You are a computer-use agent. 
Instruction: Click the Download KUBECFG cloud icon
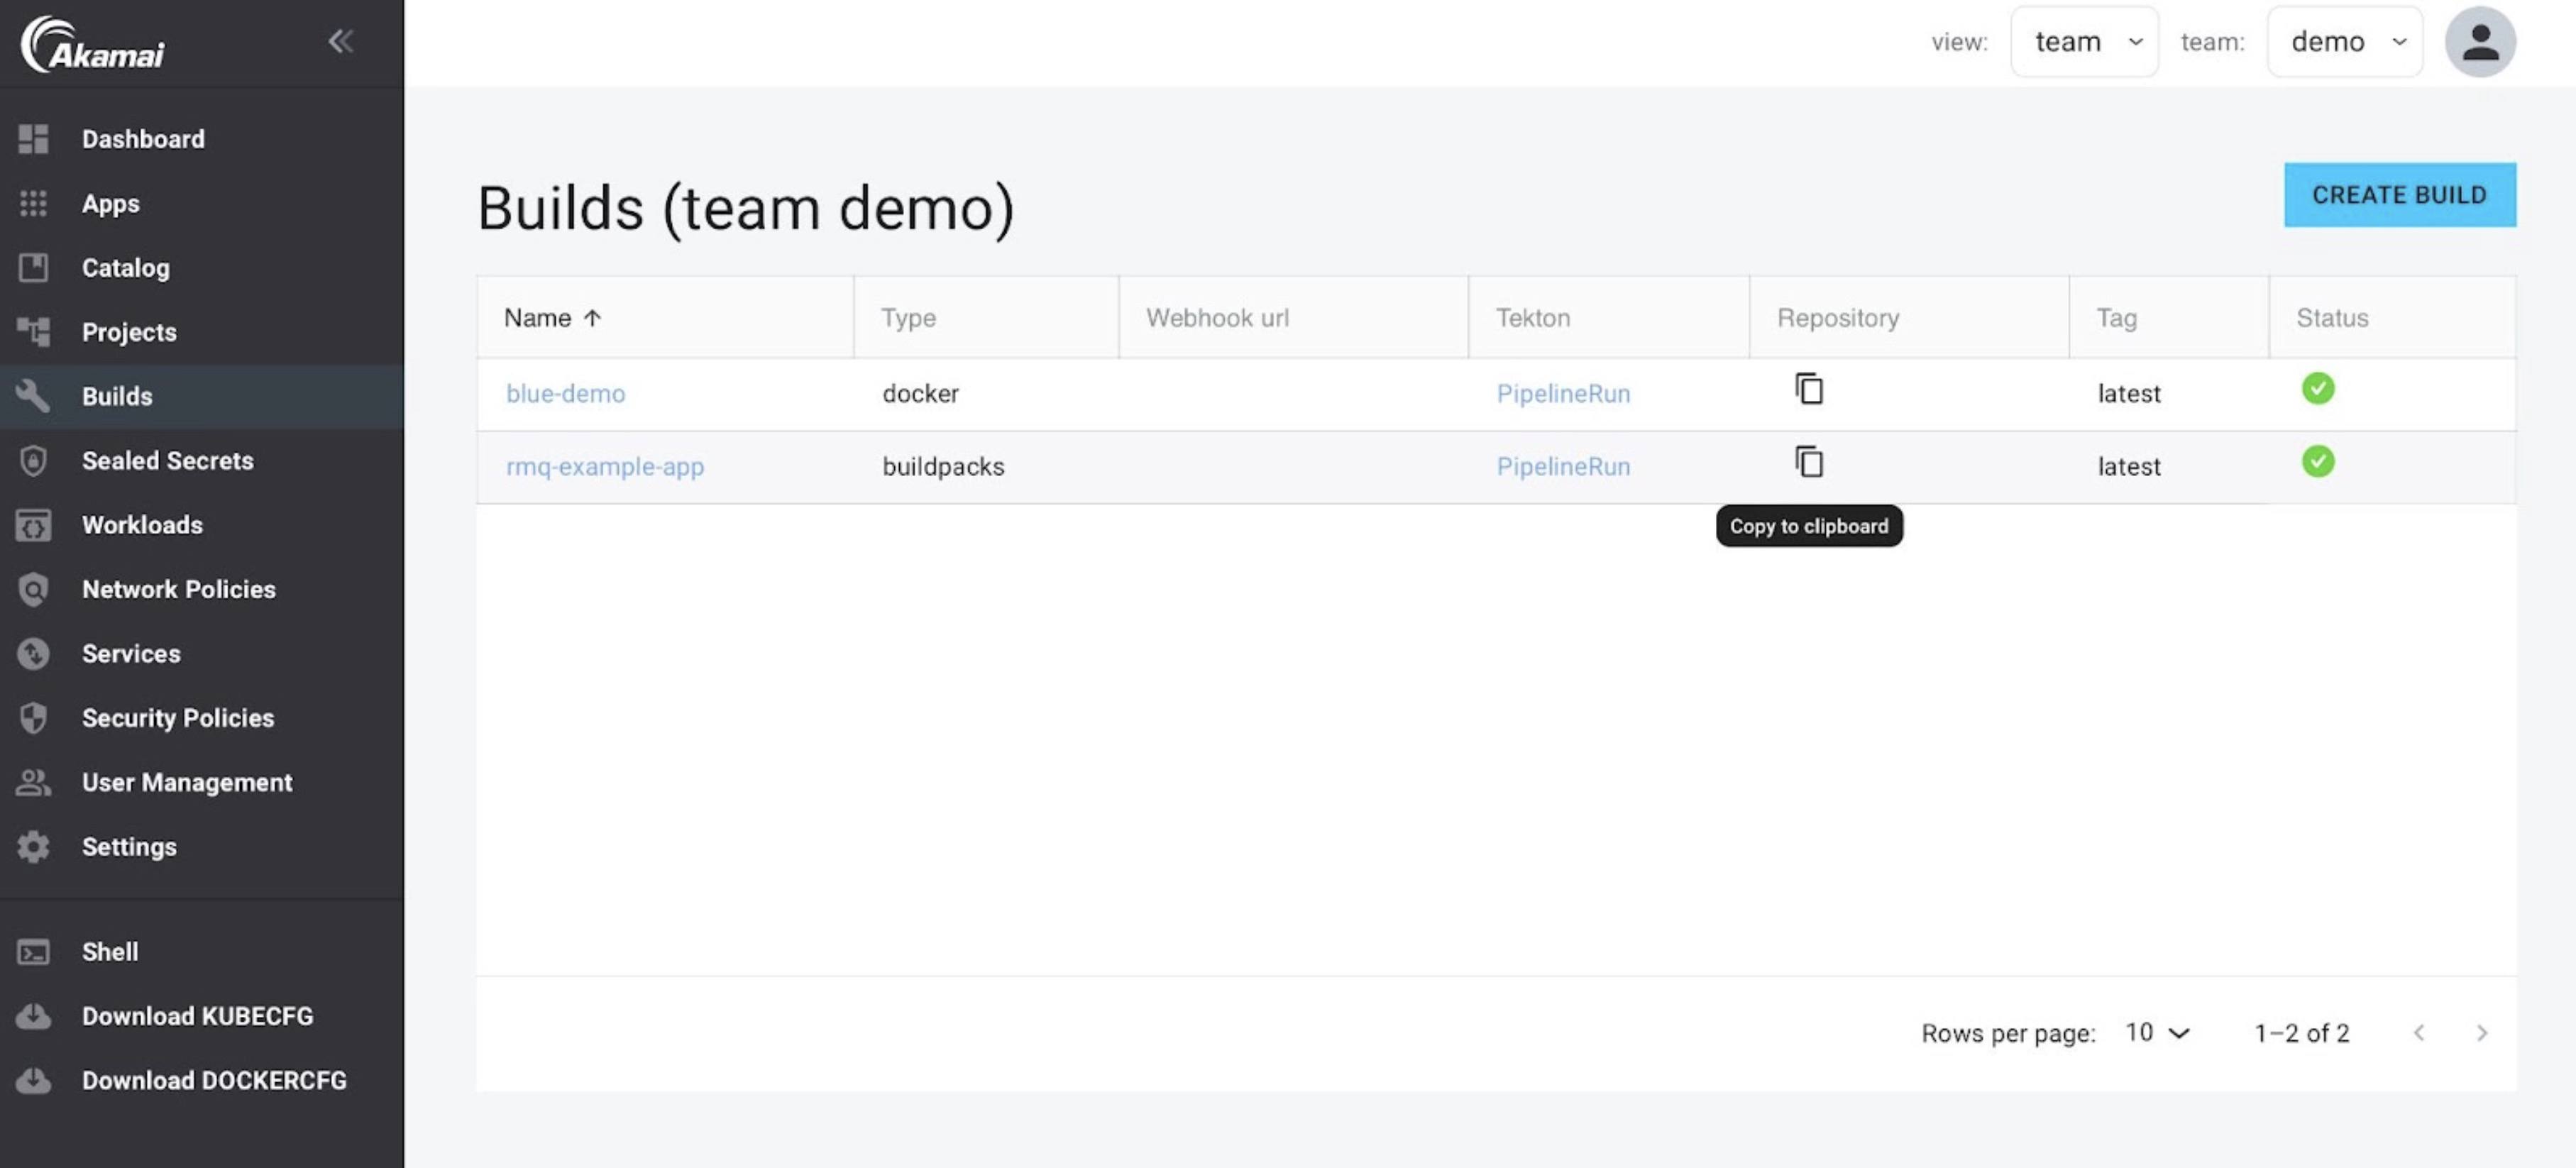click(33, 1016)
